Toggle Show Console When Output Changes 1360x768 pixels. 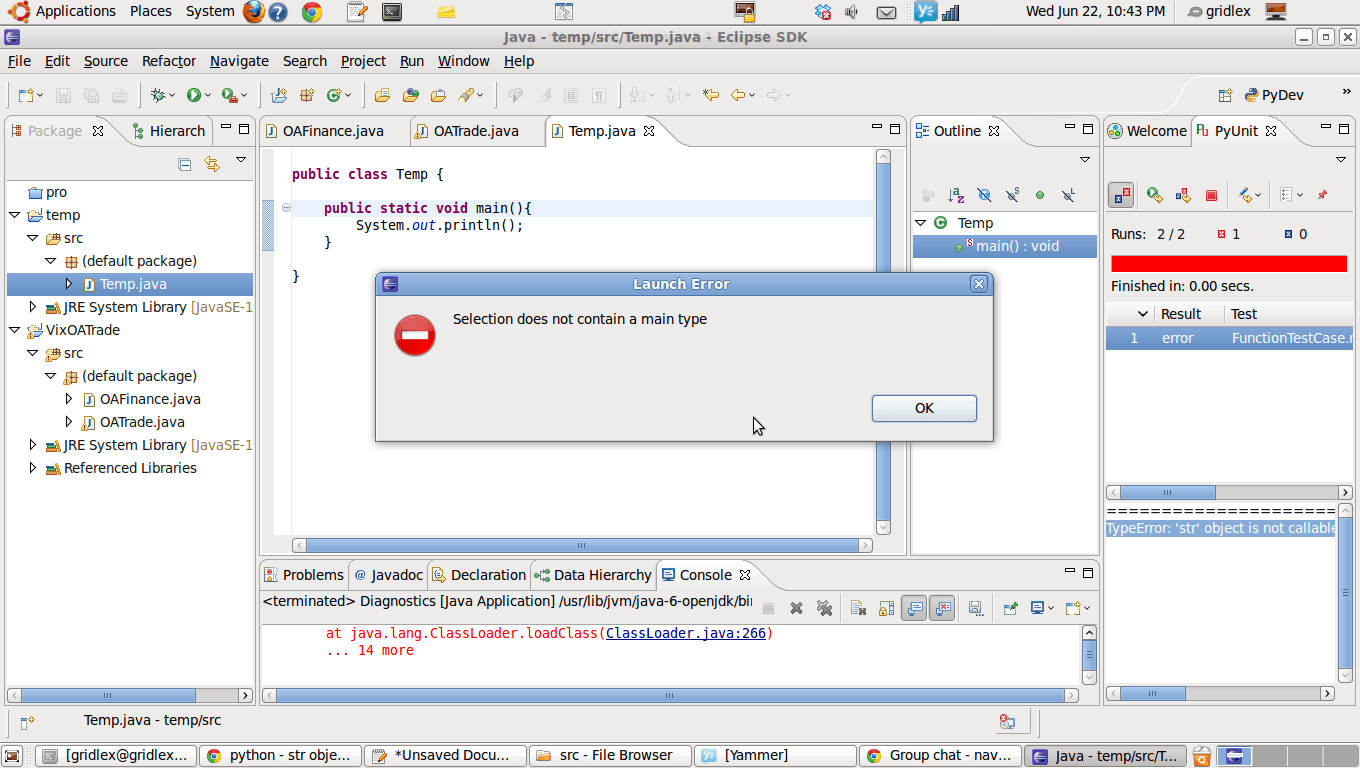(914, 607)
